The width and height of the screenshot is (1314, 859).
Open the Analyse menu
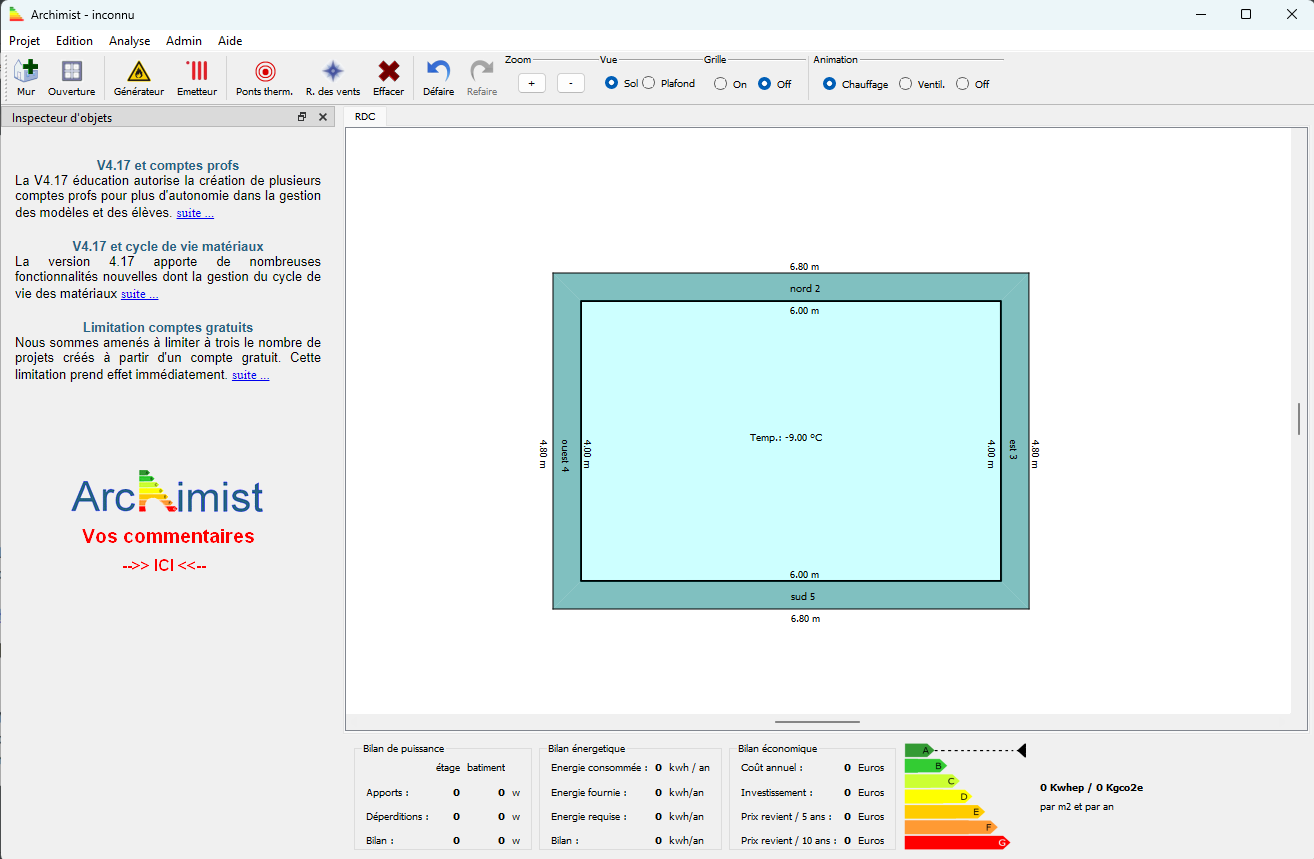(129, 41)
